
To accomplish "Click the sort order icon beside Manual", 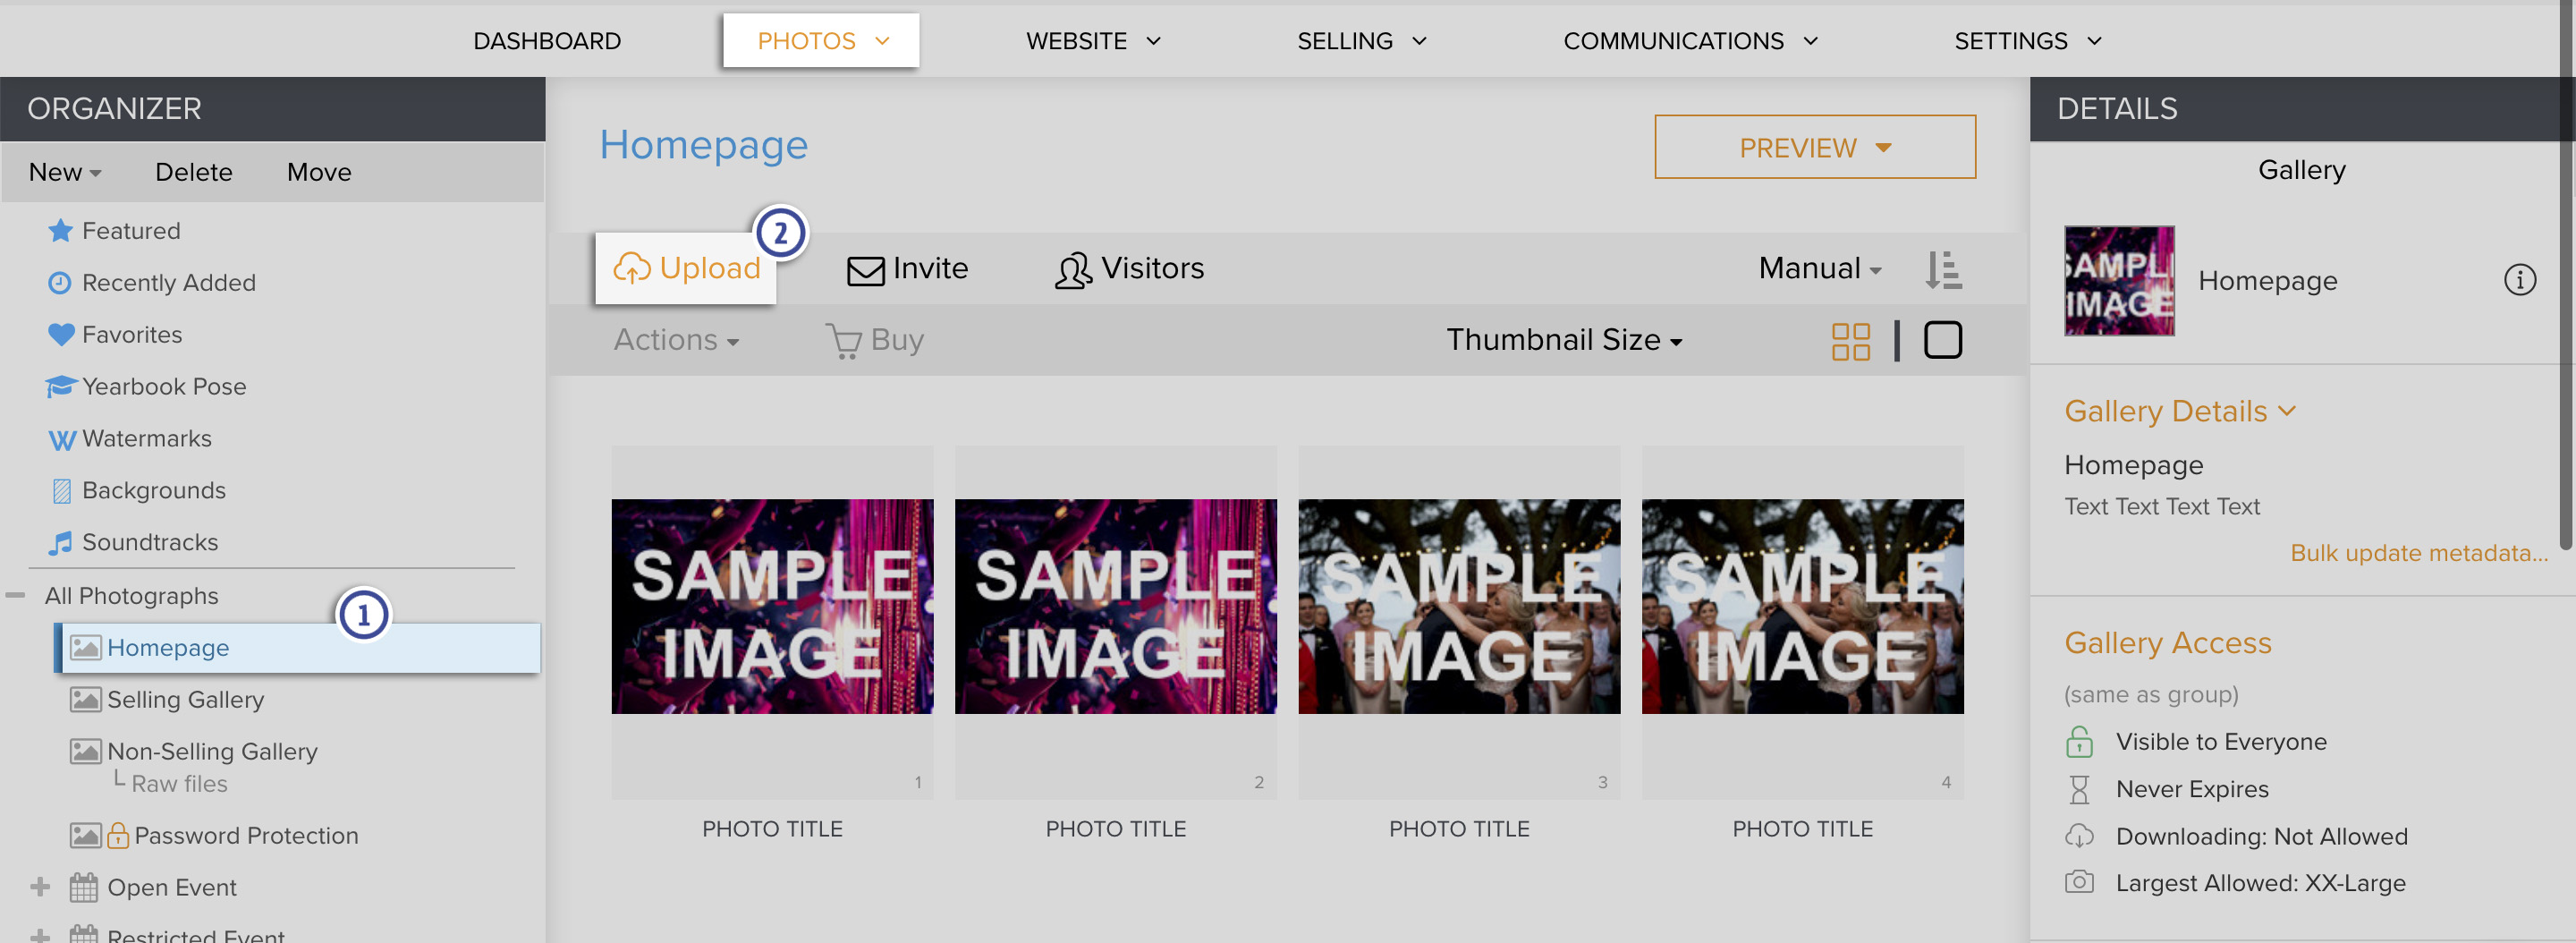I will point(1943,269).
